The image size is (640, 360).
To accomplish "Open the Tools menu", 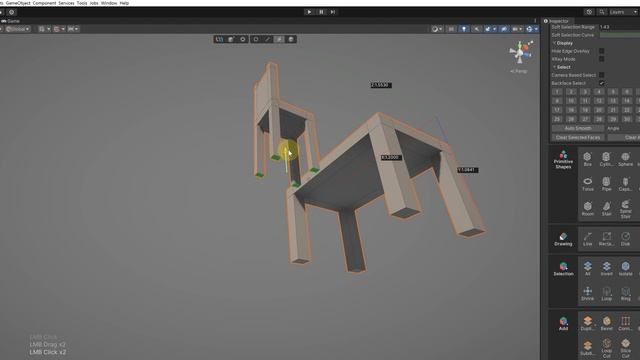I will coord(82,3).
